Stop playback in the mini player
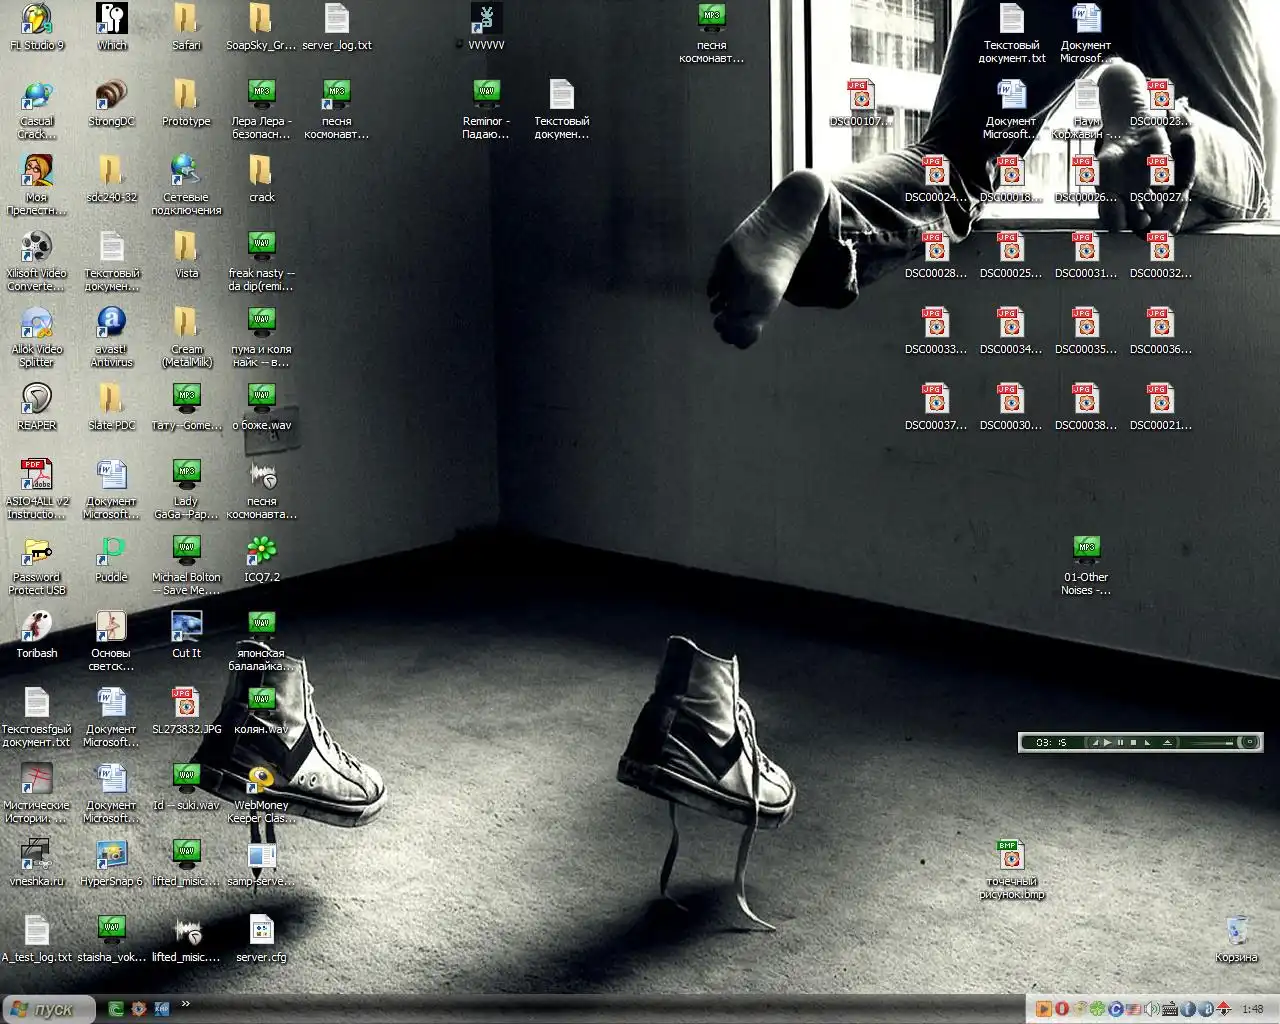 coord(1133,742)
